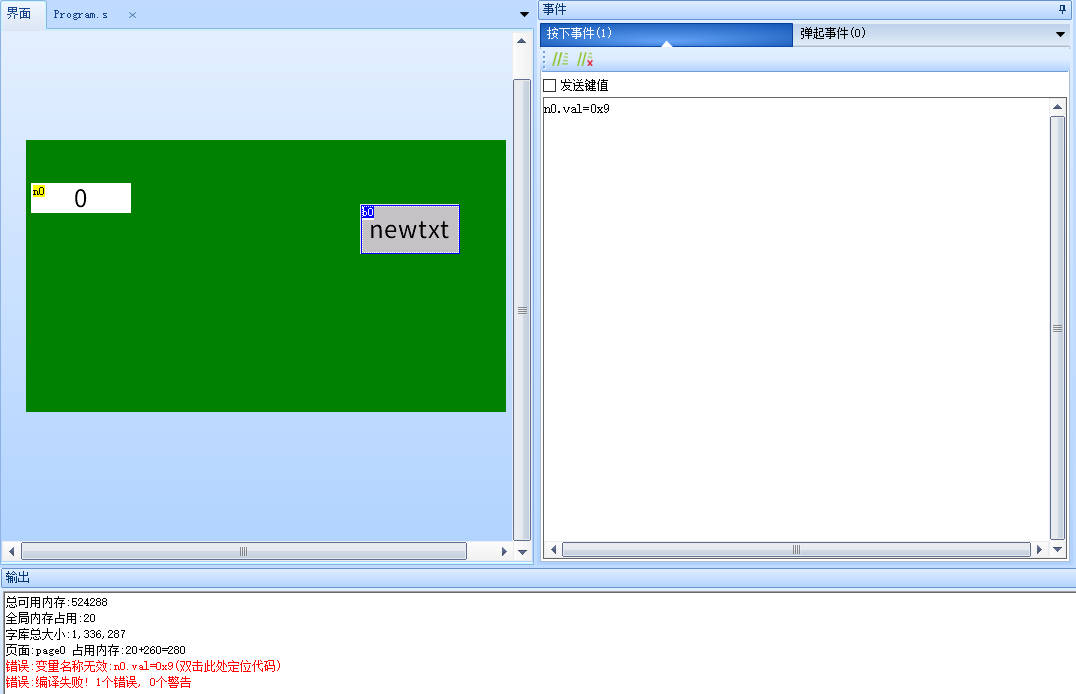Select the 界面 design tab
This screenshot has height=694, width=1076.
pos(19,14)
